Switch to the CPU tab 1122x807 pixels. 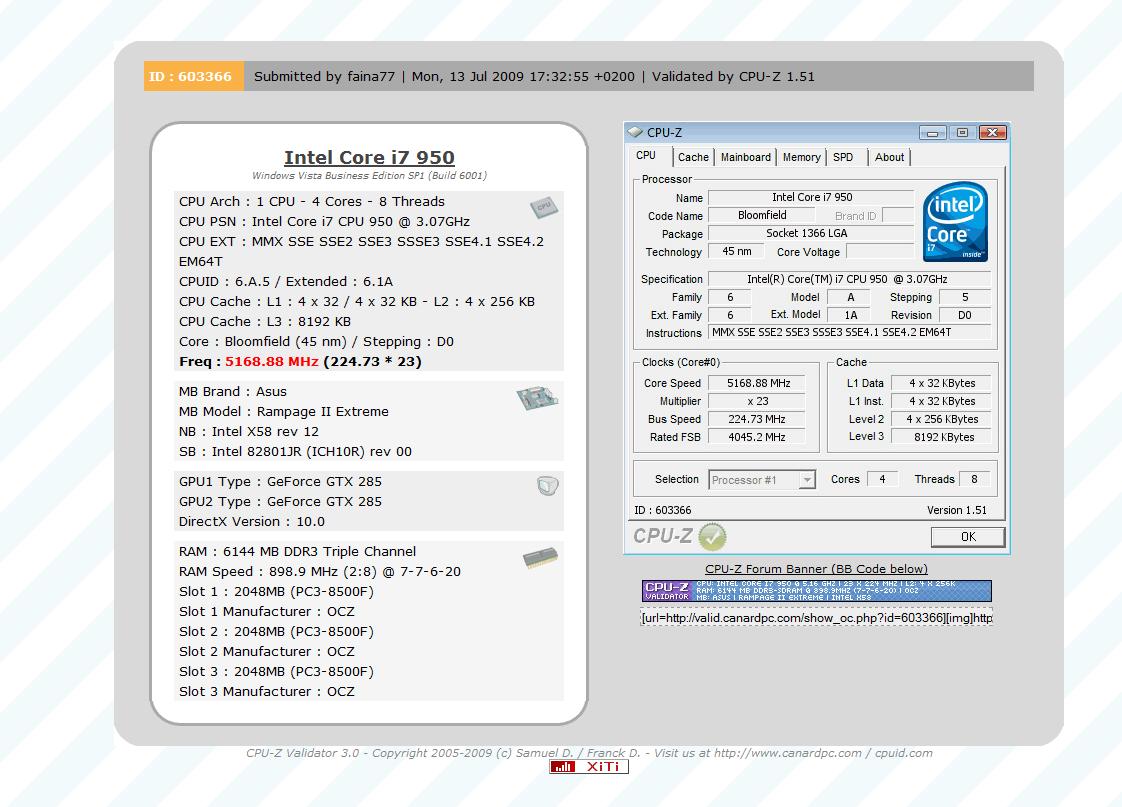(x=645, y=155)
